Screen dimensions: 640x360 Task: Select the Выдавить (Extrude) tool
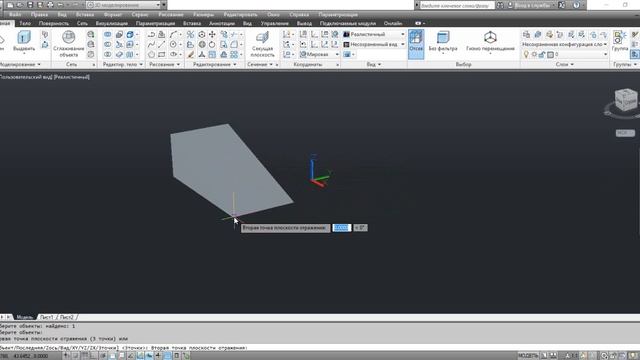[24, 42]
